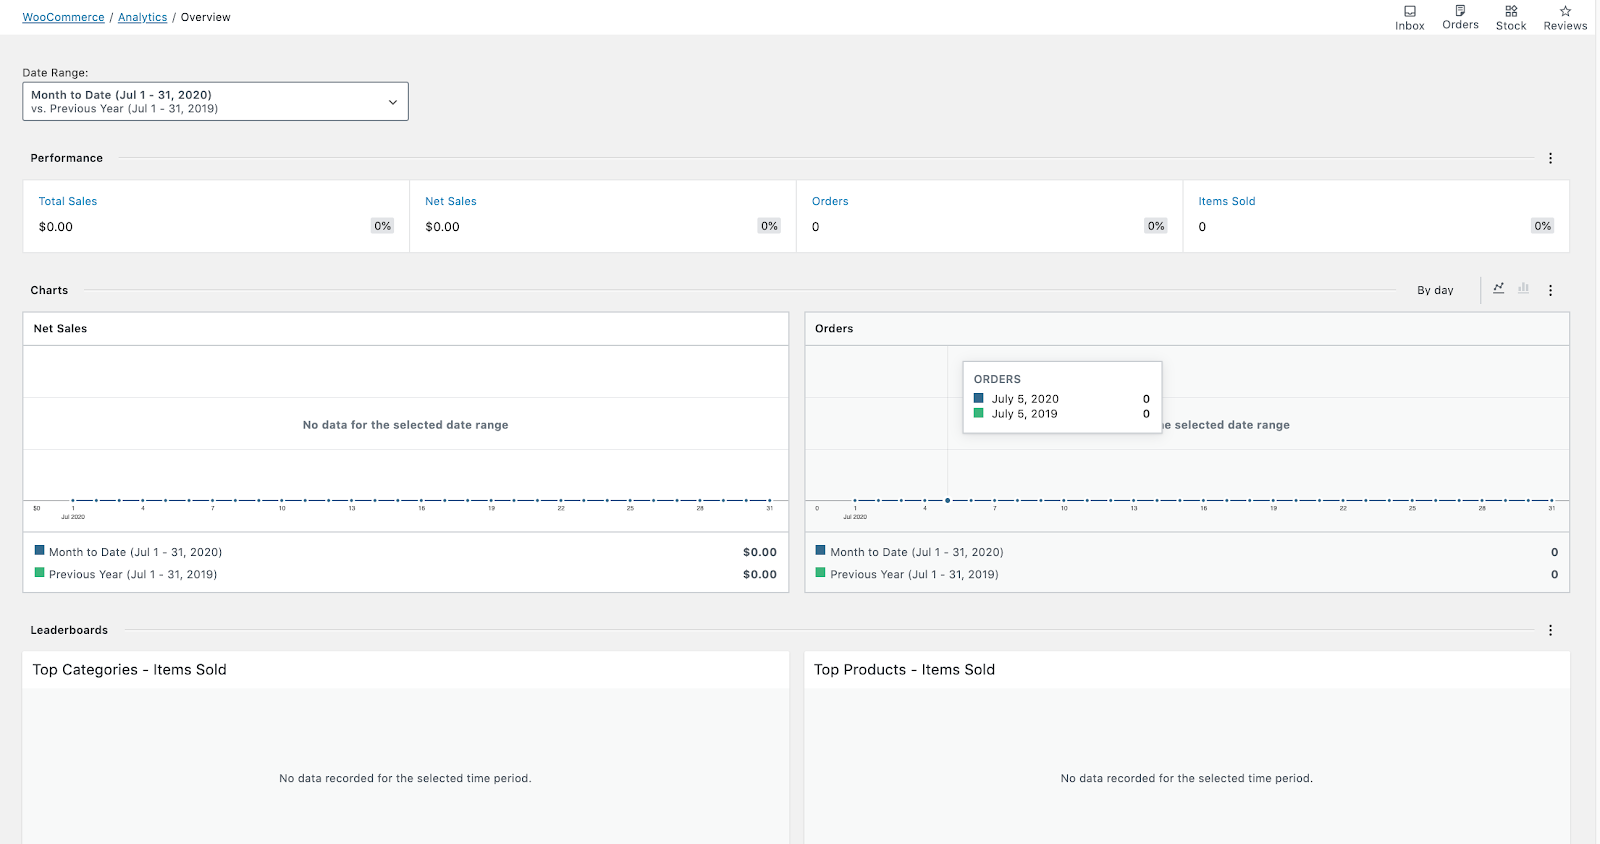Click the 0% badge in Items Sold card
Screen dimensions: 1600x844
tap(1543, 226)
